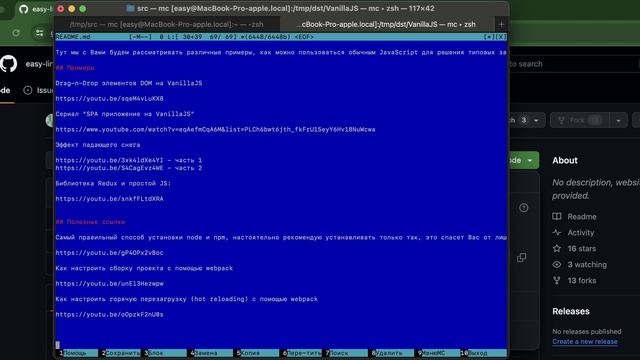Open the 3 watching link

pyautogui.click(x=587, y=264)
